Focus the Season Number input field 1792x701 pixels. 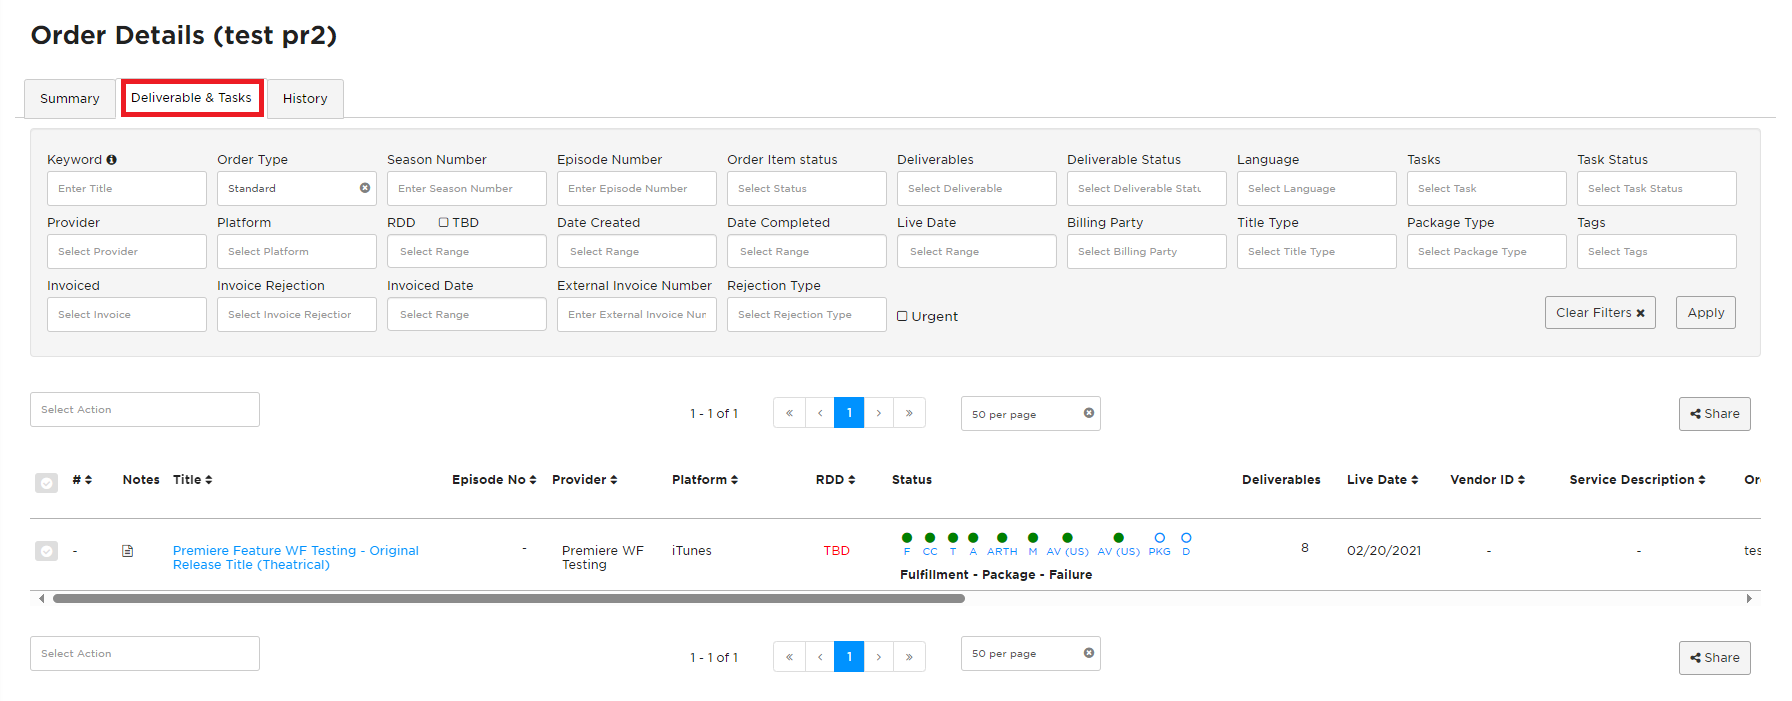click(467, 188)
